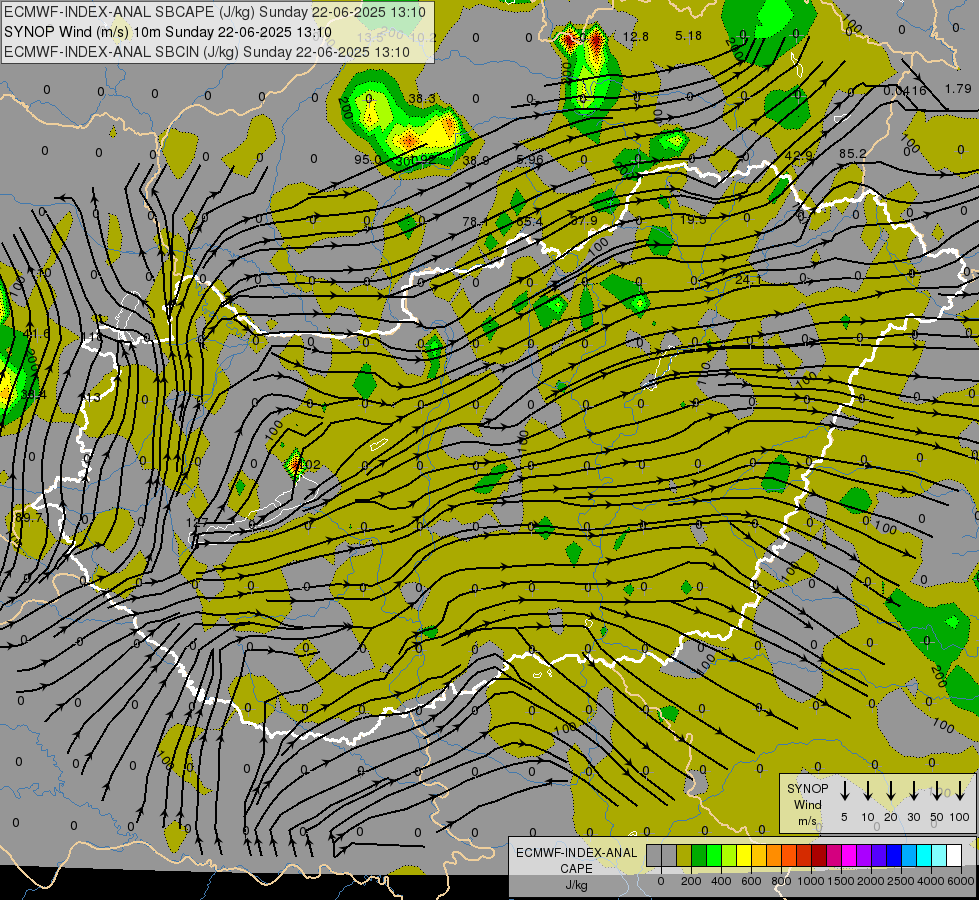This screenshot has width=979, height=900.
Task: Click the 20 m/s wind arrow in the legend
Action: click(x=890, y=791)
